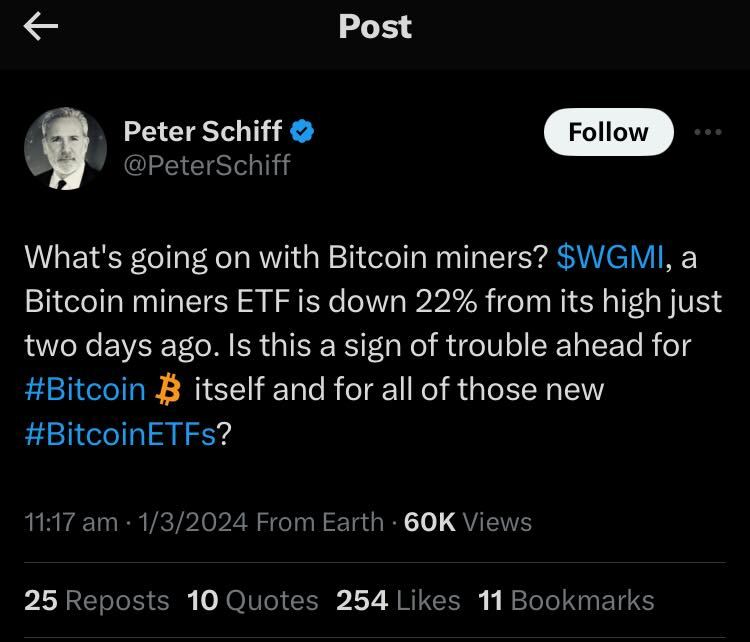The height and width of the screenshot is (642, 750).
Task: Click the Peter Schiff display name
Action: tap(203, 131)
